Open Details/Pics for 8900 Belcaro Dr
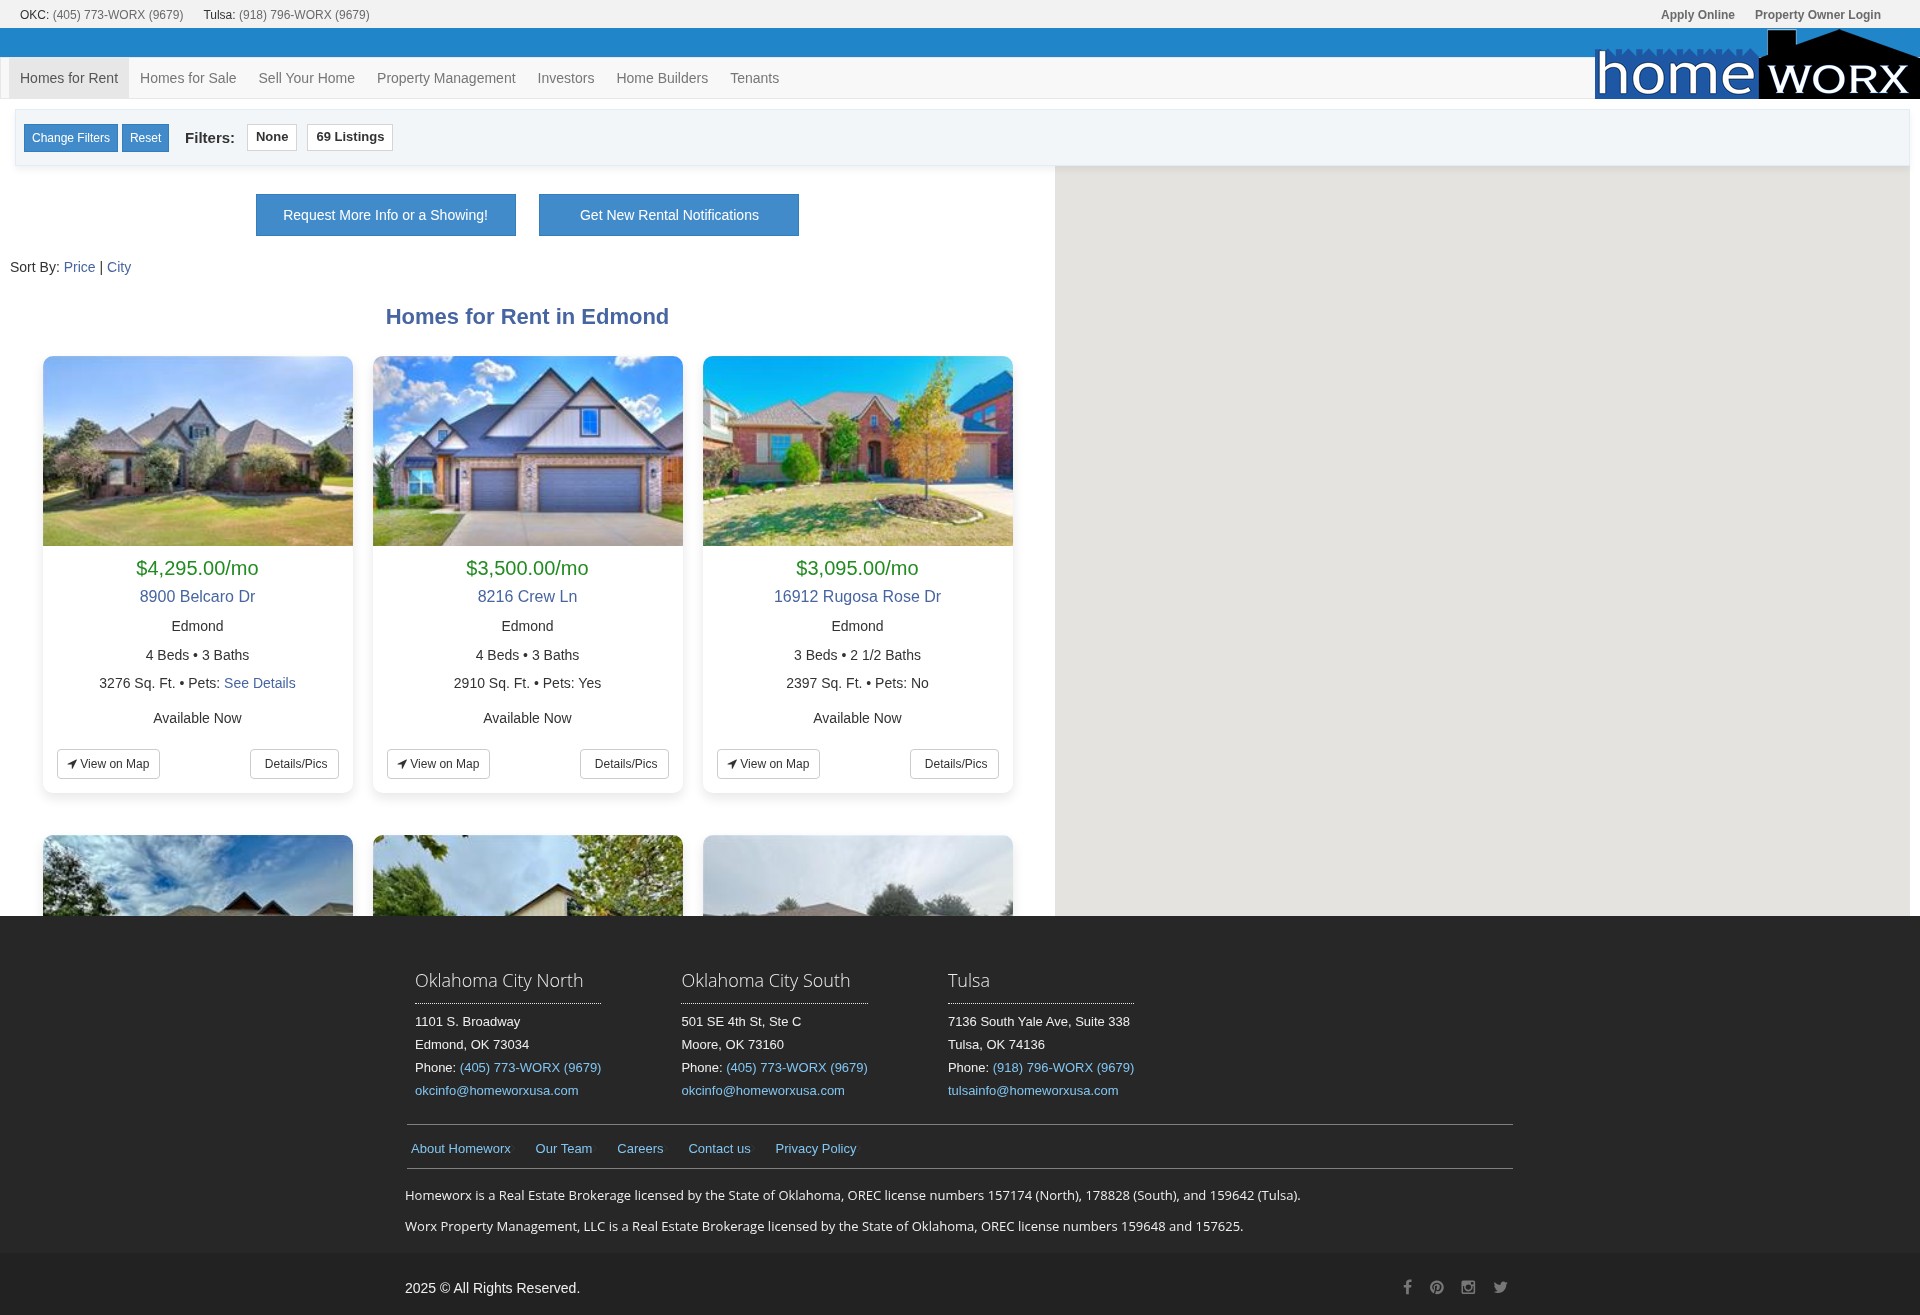The width and height of the screenshot is (1920, 1315). (295, 764)
